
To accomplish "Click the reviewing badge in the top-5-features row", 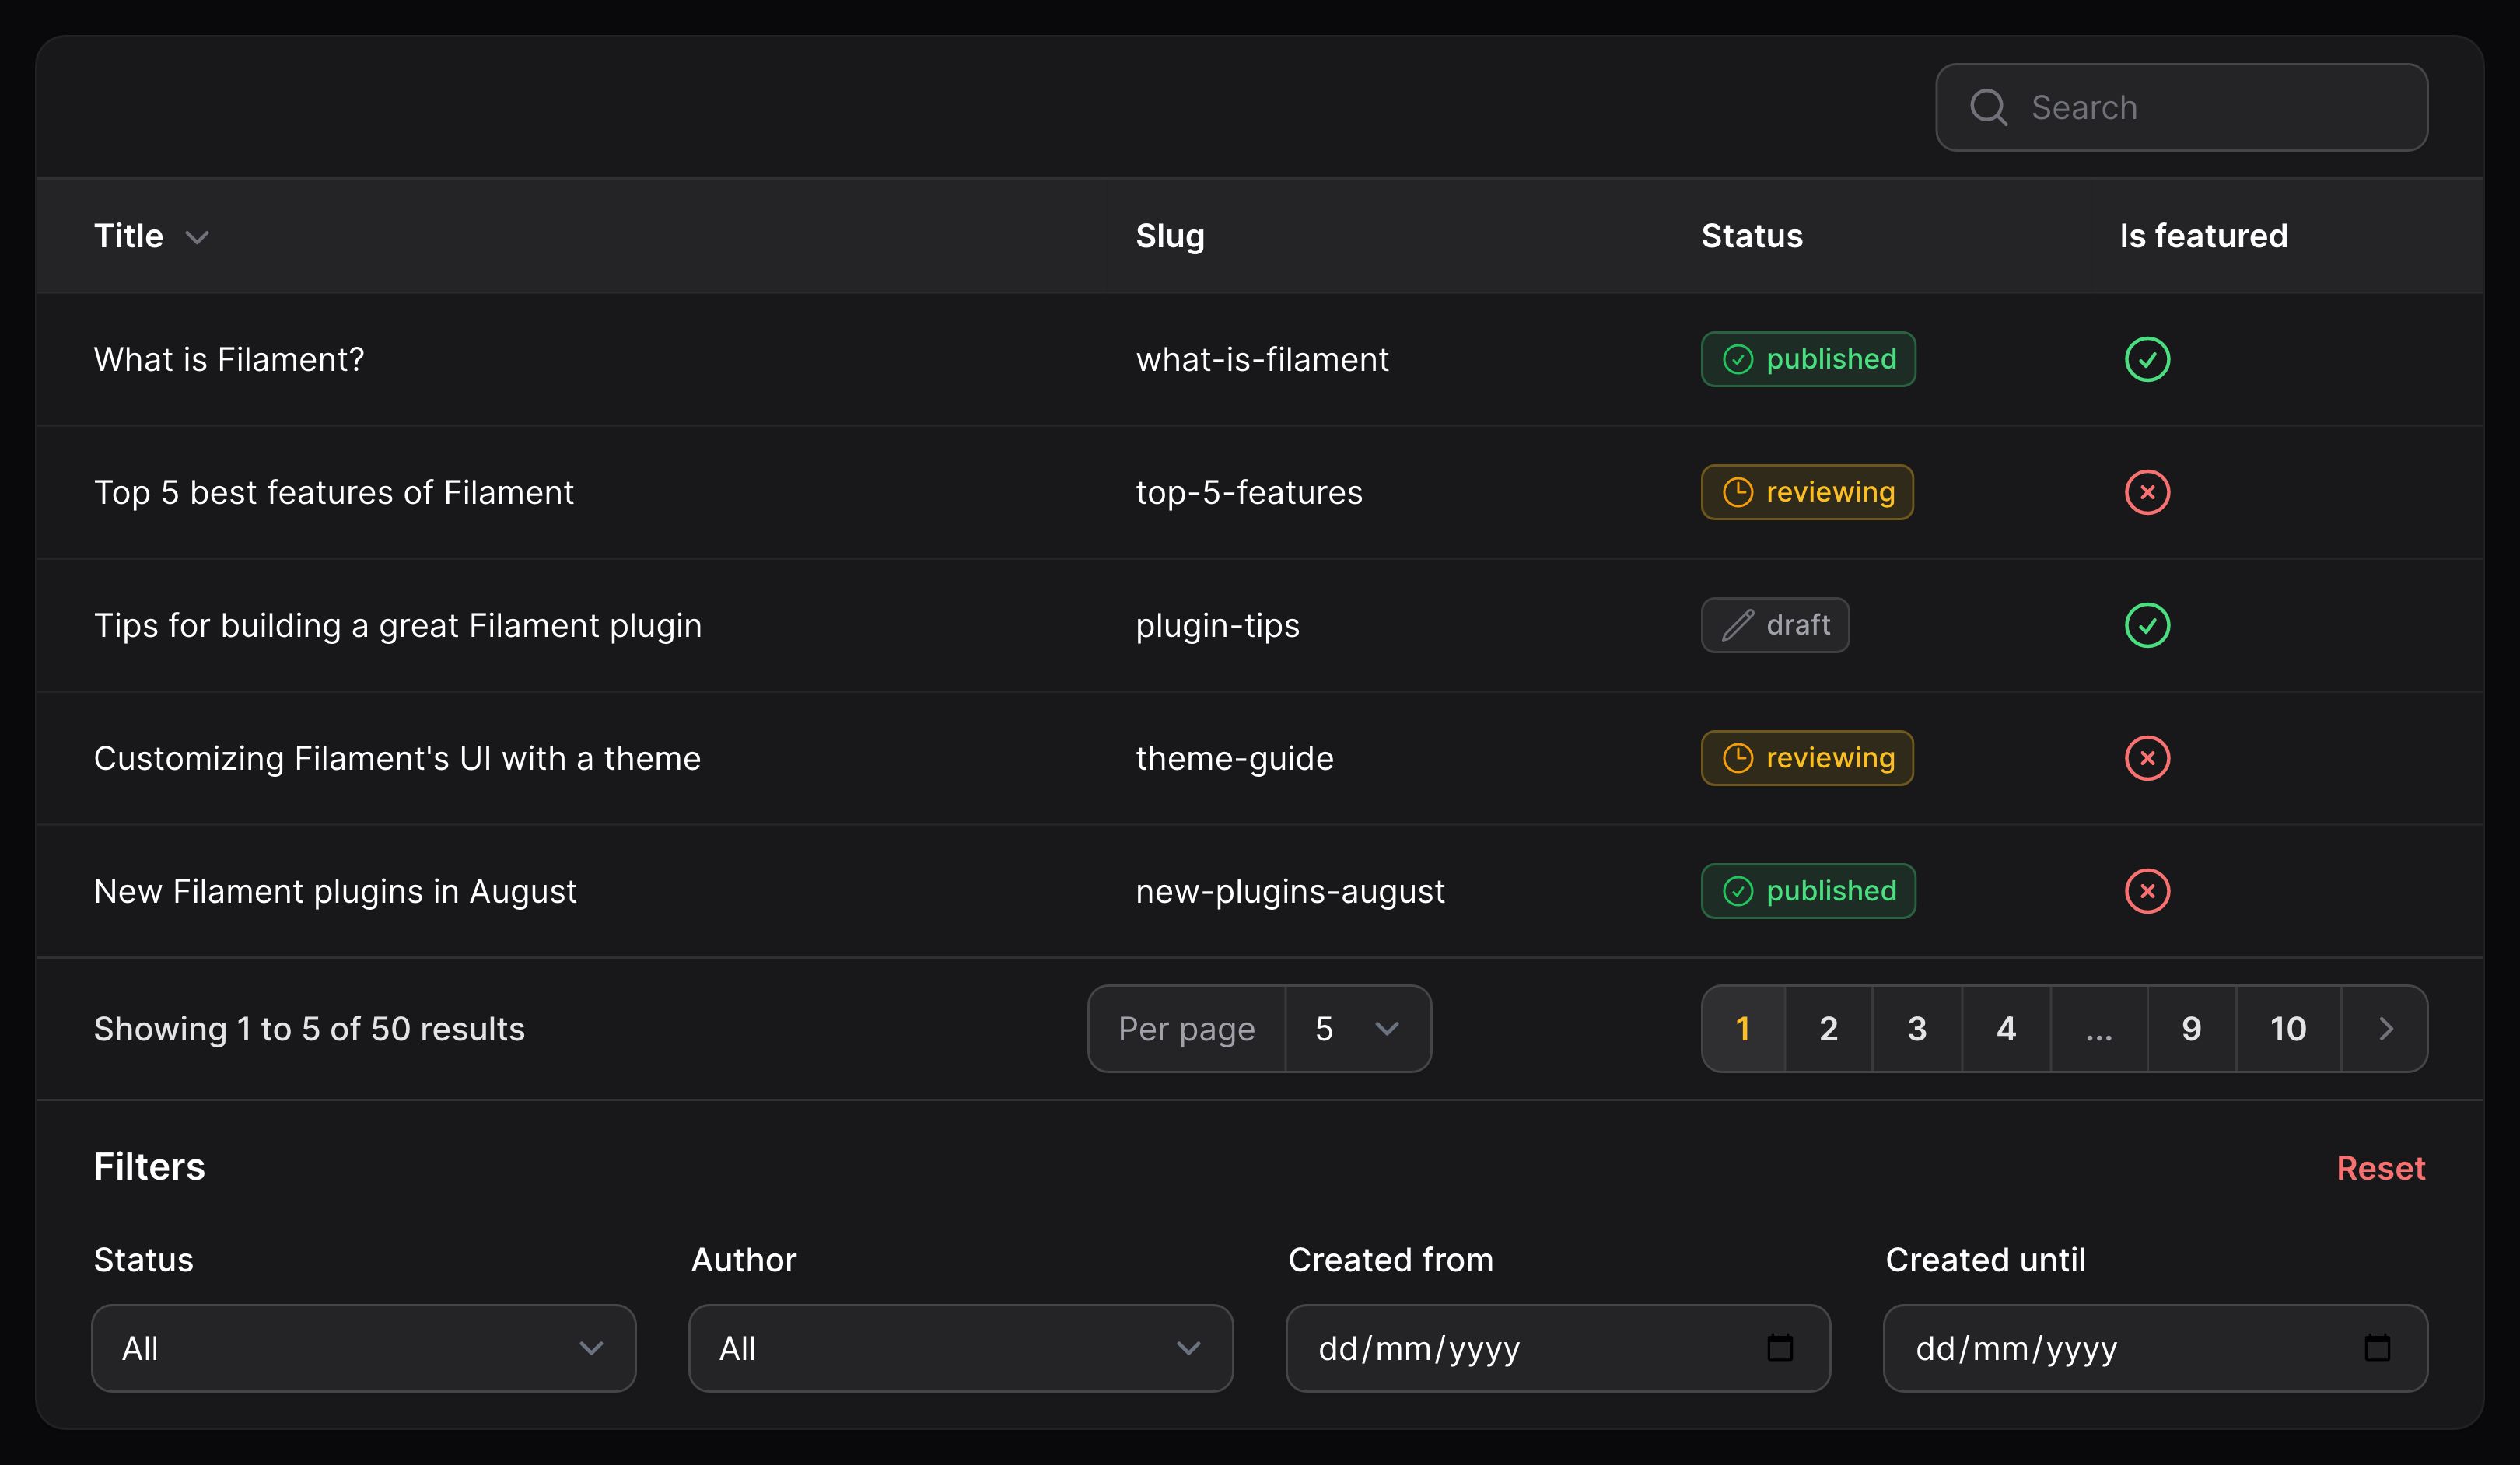I will pos(1807,492).
